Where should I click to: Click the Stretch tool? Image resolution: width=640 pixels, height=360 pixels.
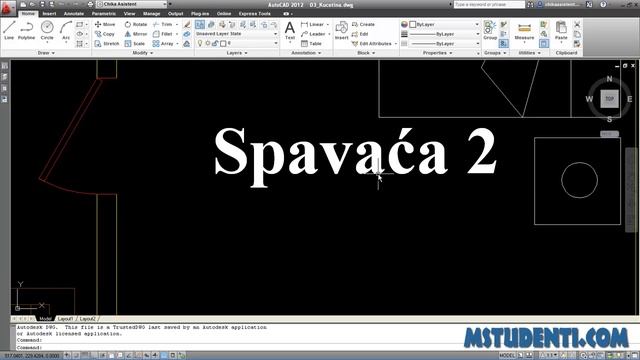tap(107, 43)
